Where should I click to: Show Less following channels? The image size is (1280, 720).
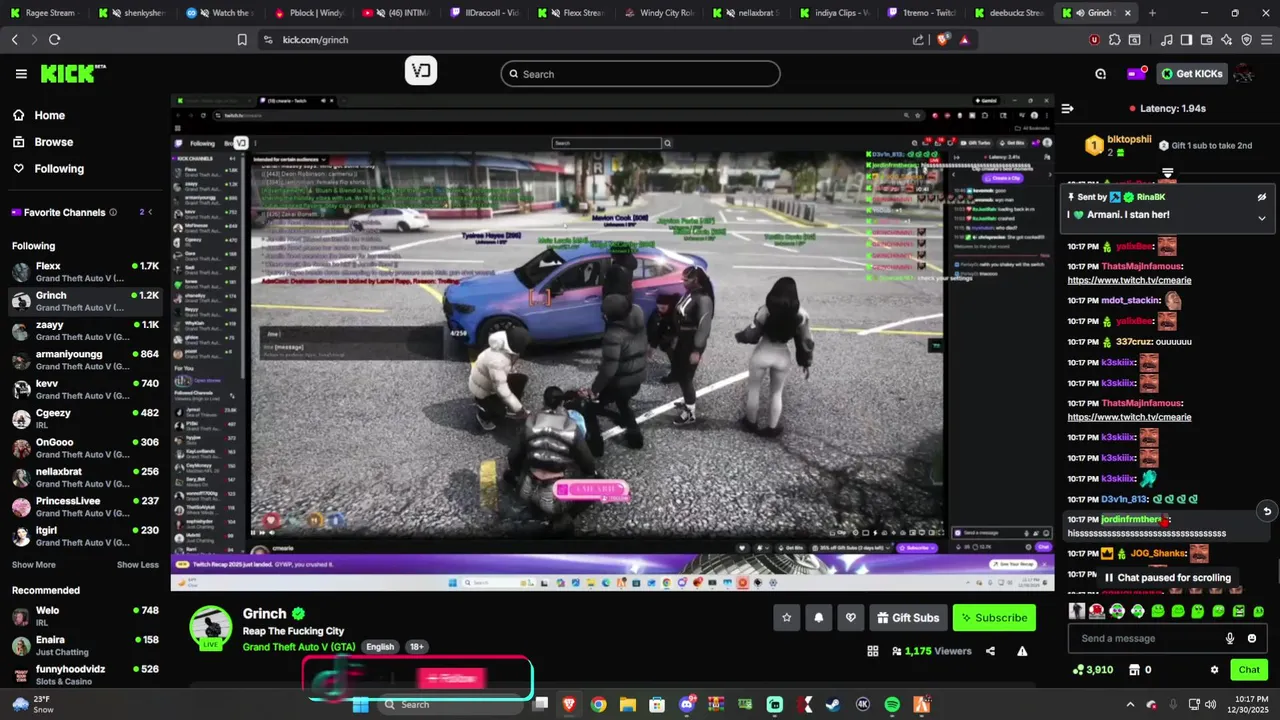click(x=138, y=565)
